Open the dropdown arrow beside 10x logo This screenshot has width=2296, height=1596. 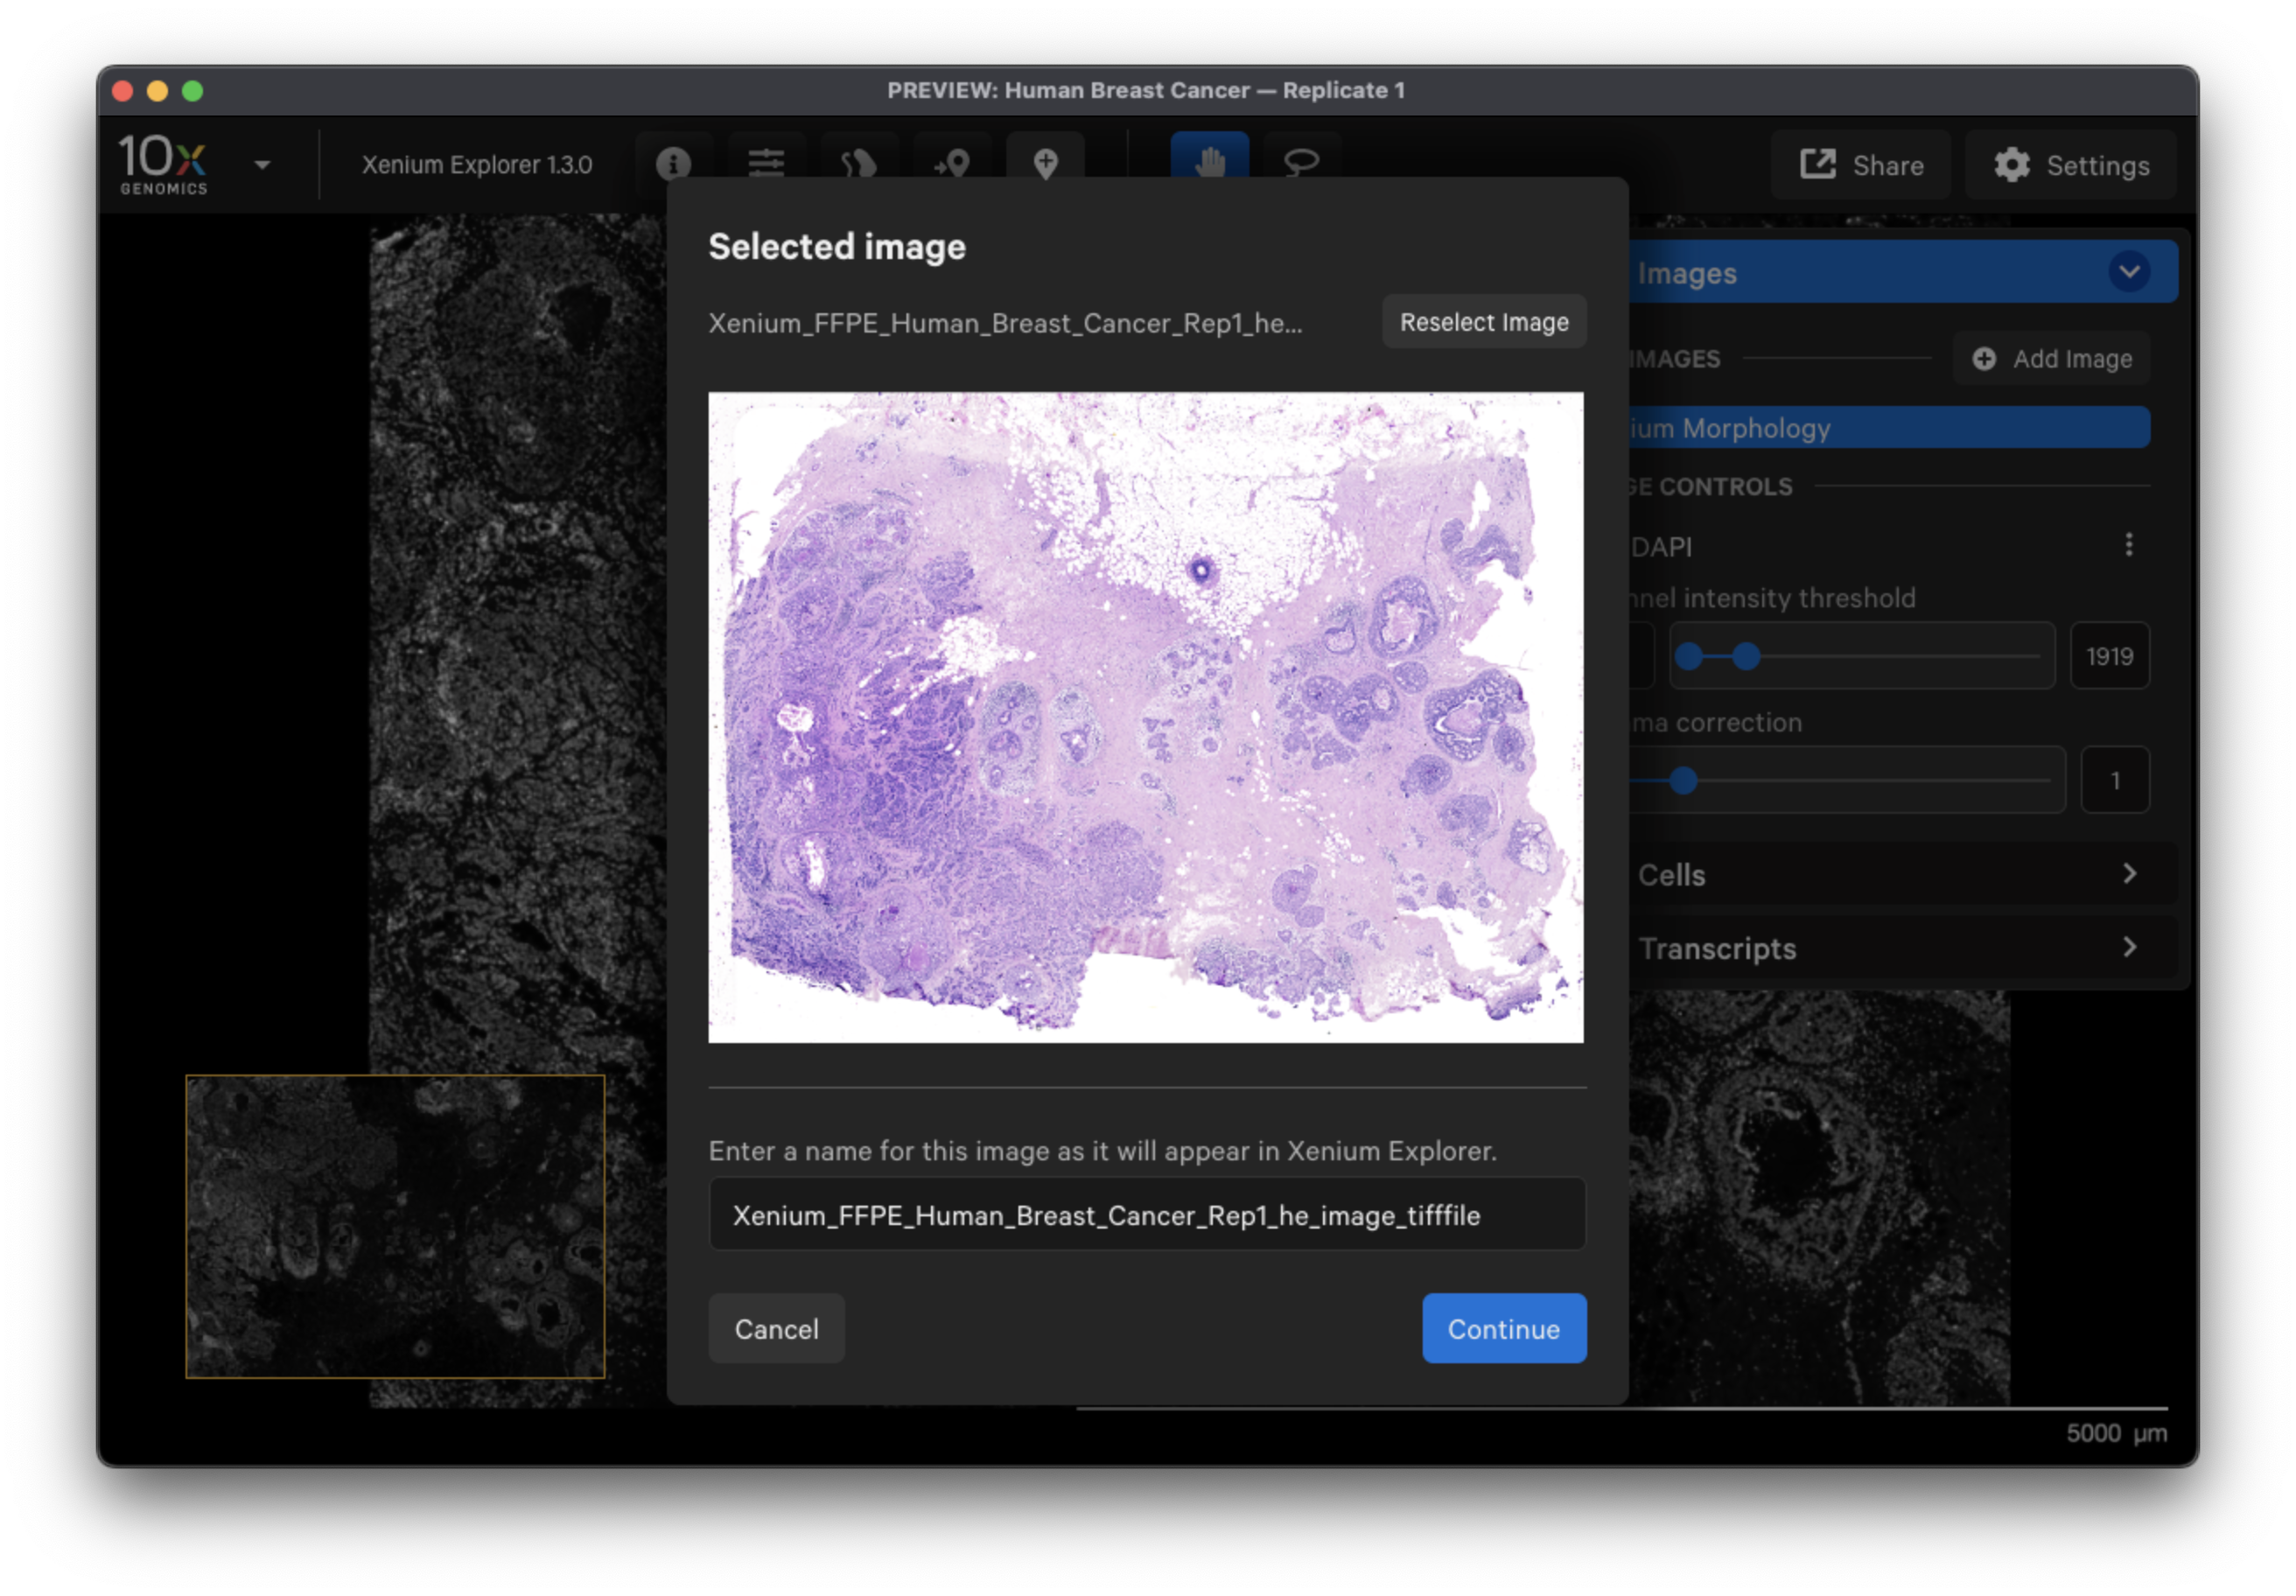coord(262,165)
